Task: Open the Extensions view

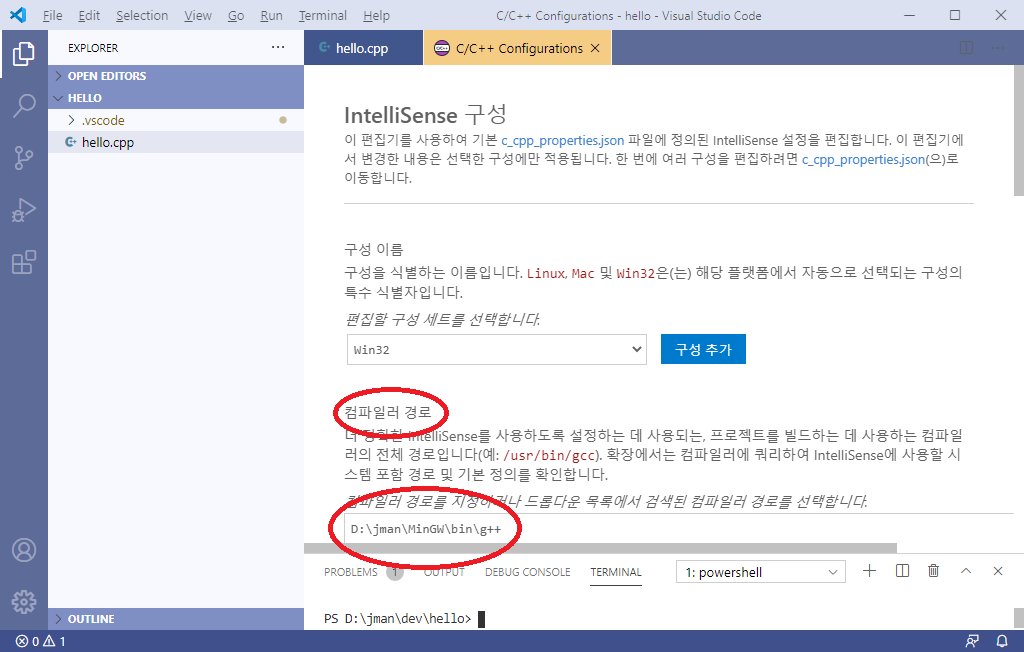Action: 24,262
